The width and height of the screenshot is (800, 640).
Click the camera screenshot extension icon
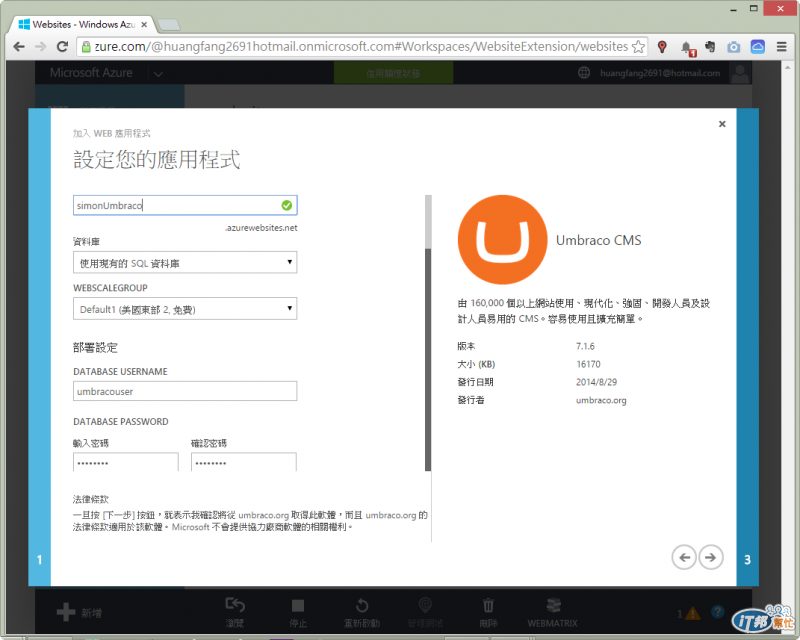tap(734, 47)
